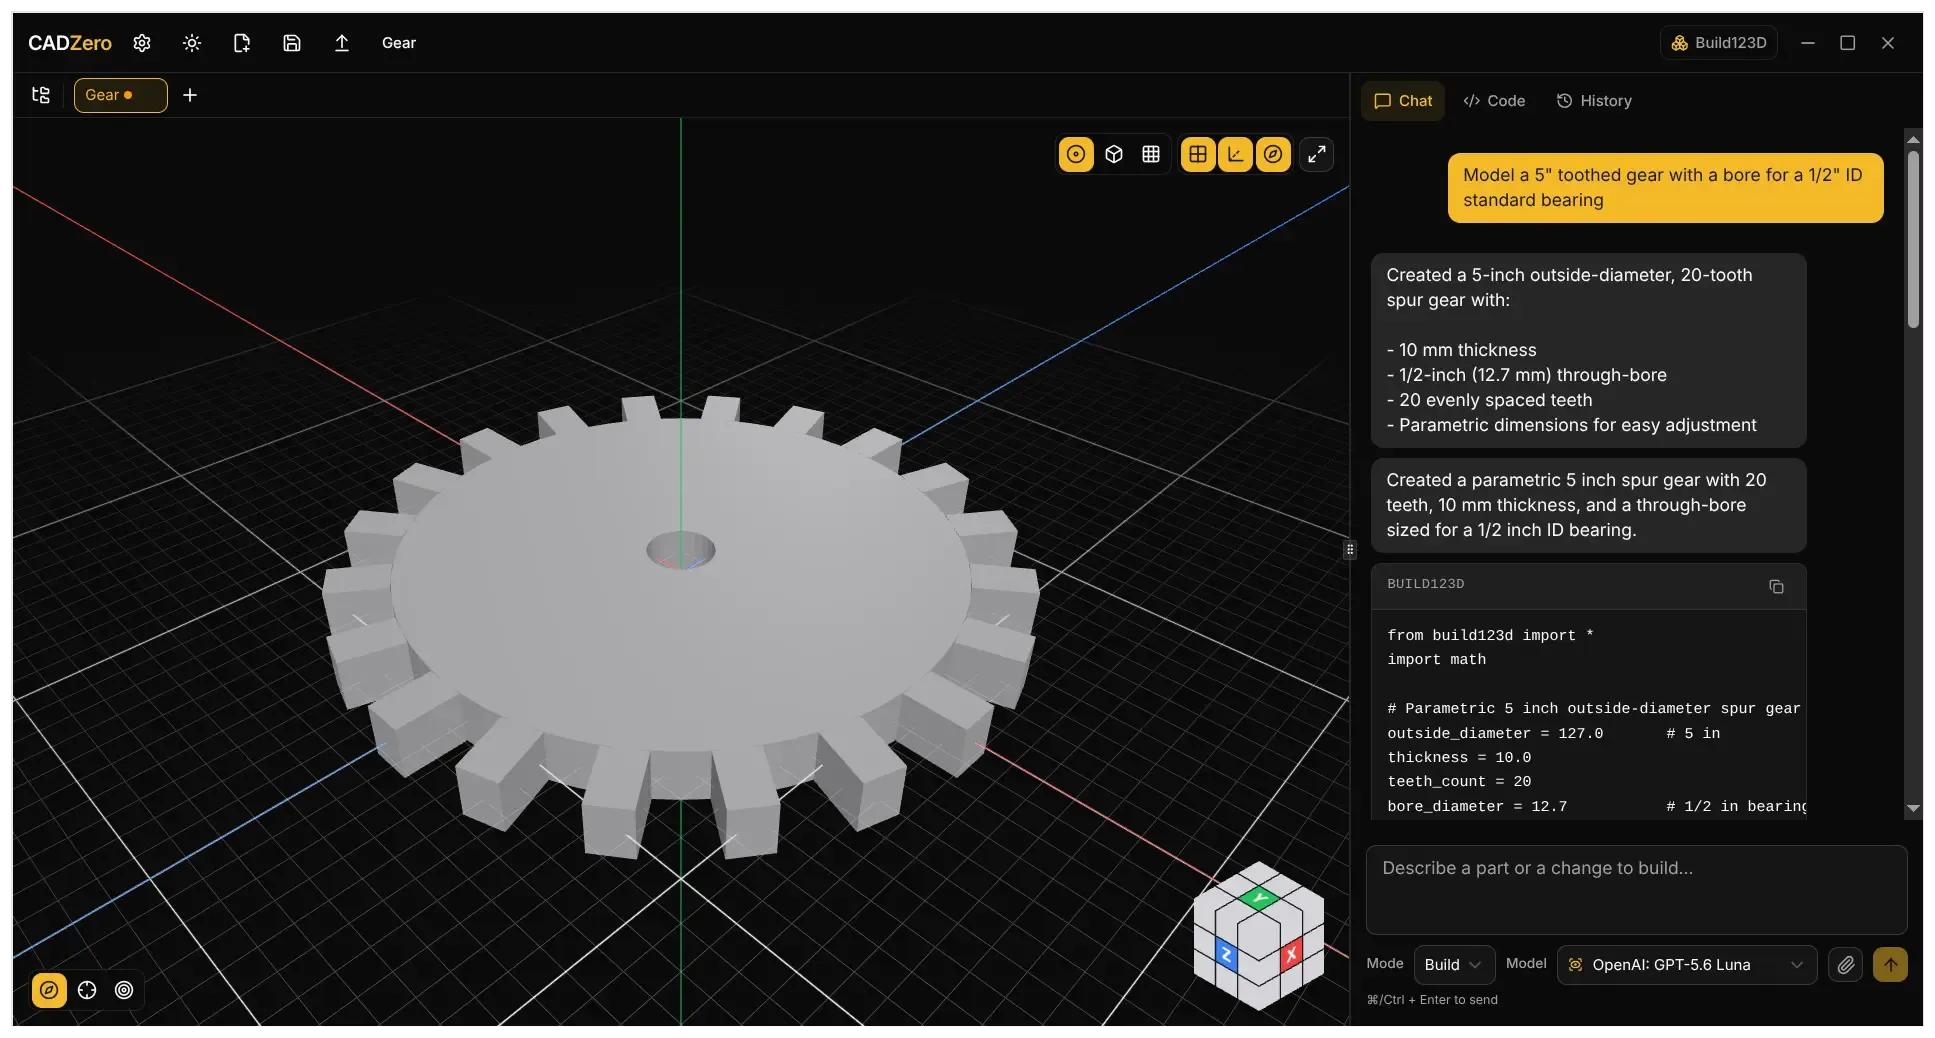Click the user message about 5" toothed gear

[x=1665, y=187]
